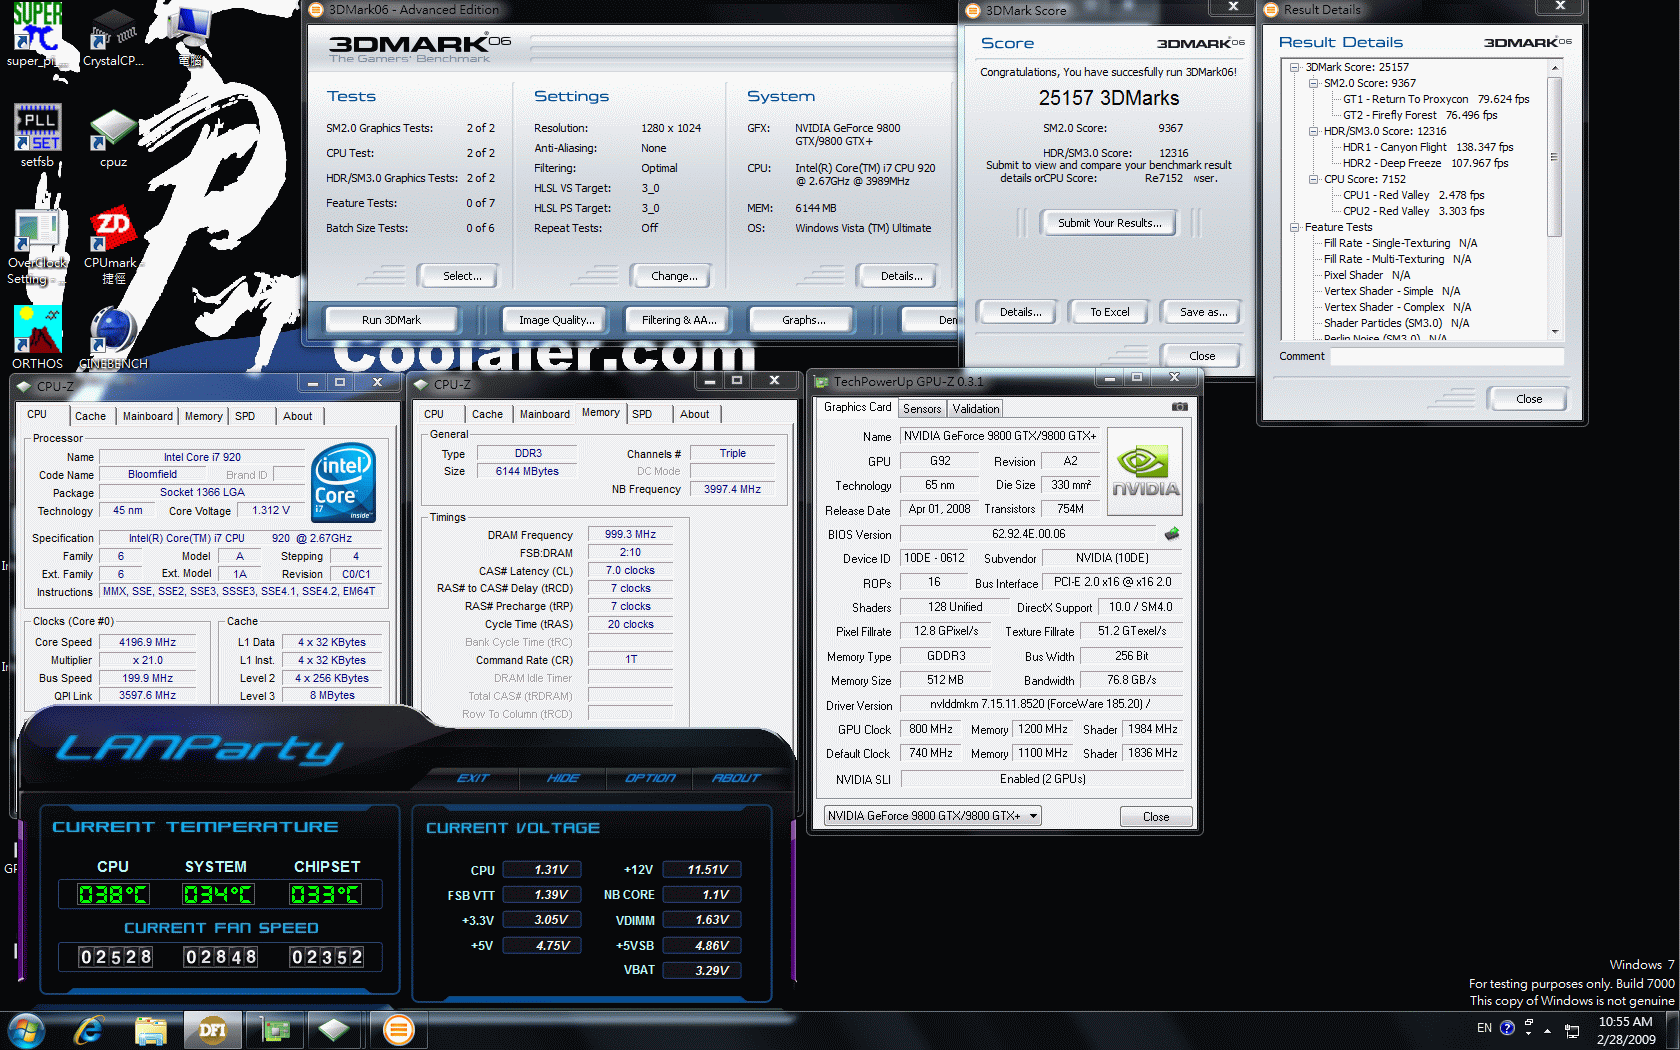The image size is (1680, 1050).
Task: Switch to Mainboard tab in left CPU-Z
Action: pos(148,416)
